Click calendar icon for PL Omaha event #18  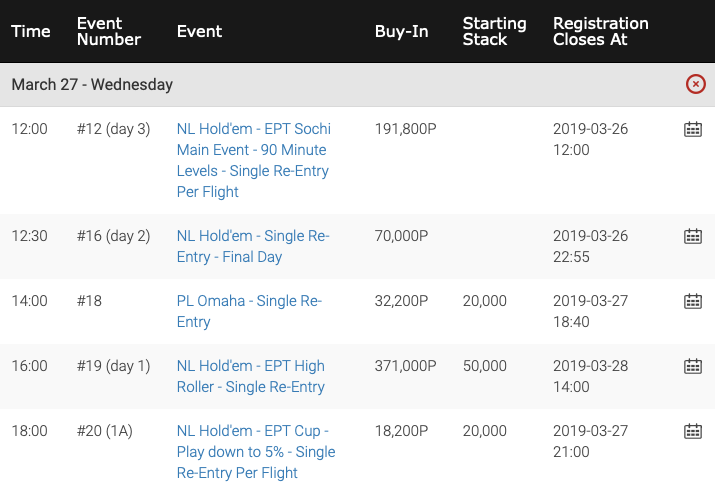(693, 301)
